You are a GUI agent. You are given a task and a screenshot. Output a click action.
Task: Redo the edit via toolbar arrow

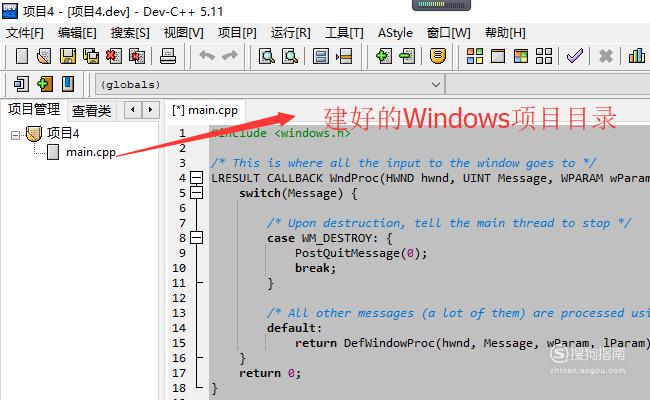coord(230,55)
